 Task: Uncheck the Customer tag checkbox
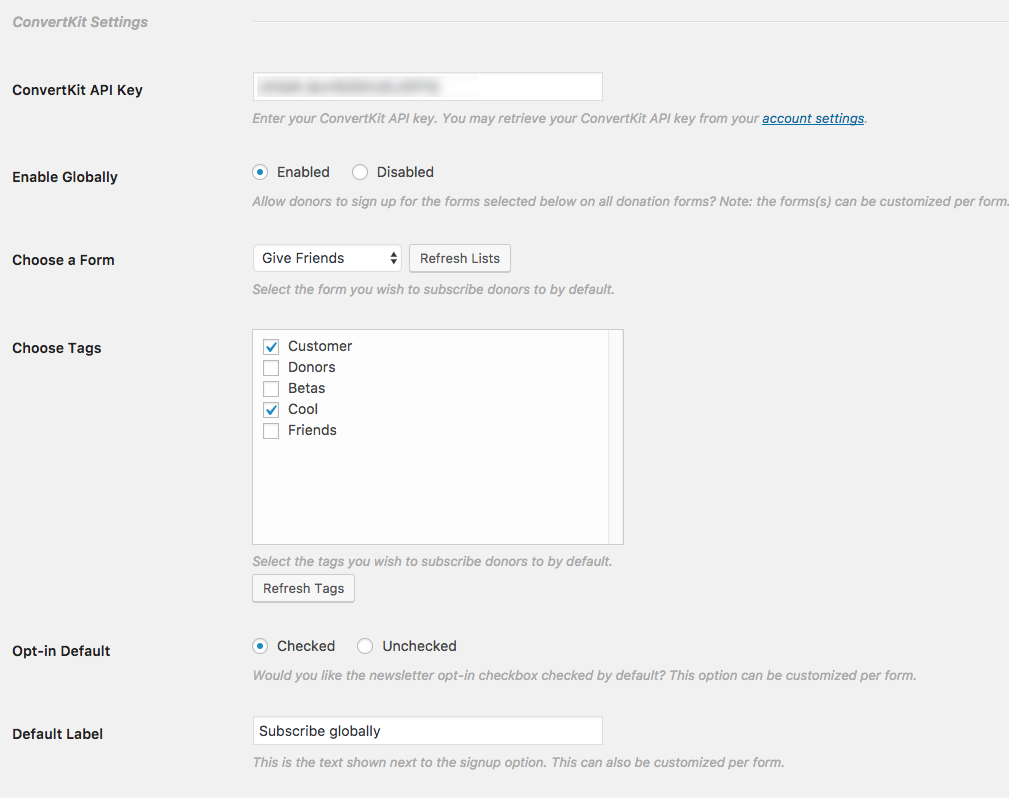pyautogui.click(x=271, y=347)
